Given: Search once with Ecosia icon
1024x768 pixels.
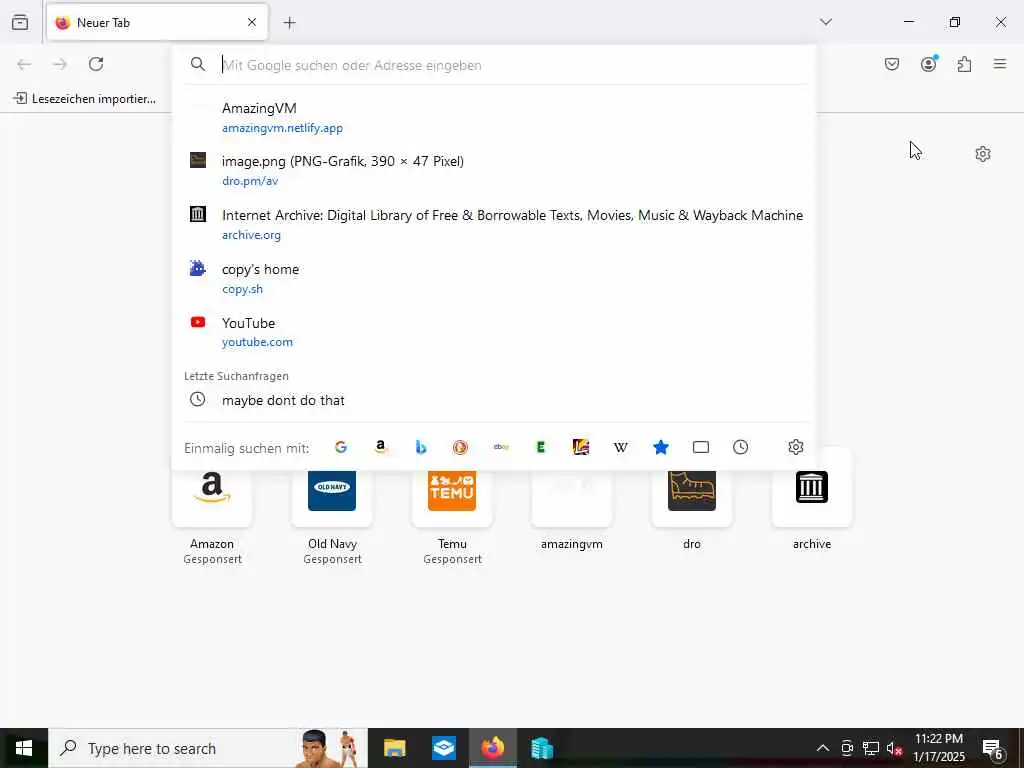Looking at the screenshot, I should point(541,447).
